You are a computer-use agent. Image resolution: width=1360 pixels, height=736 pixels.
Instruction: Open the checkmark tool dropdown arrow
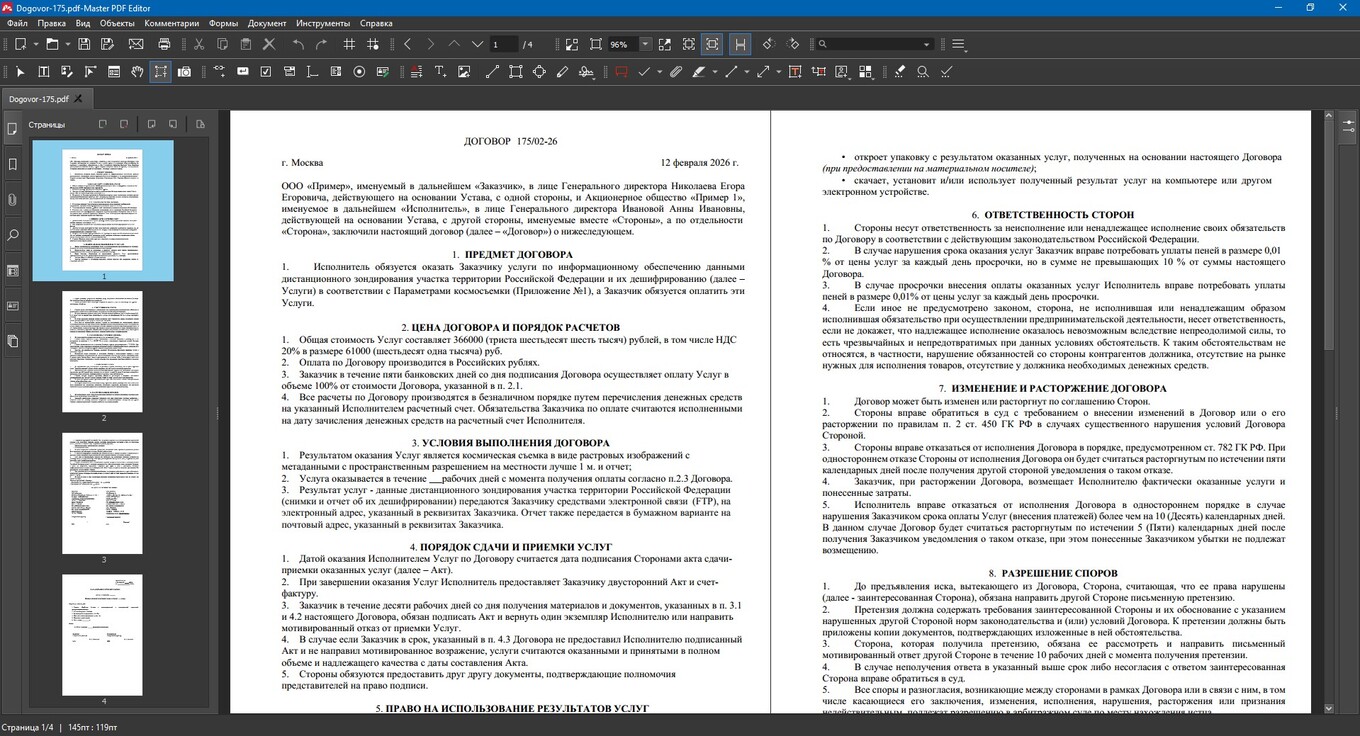[660, 72]
